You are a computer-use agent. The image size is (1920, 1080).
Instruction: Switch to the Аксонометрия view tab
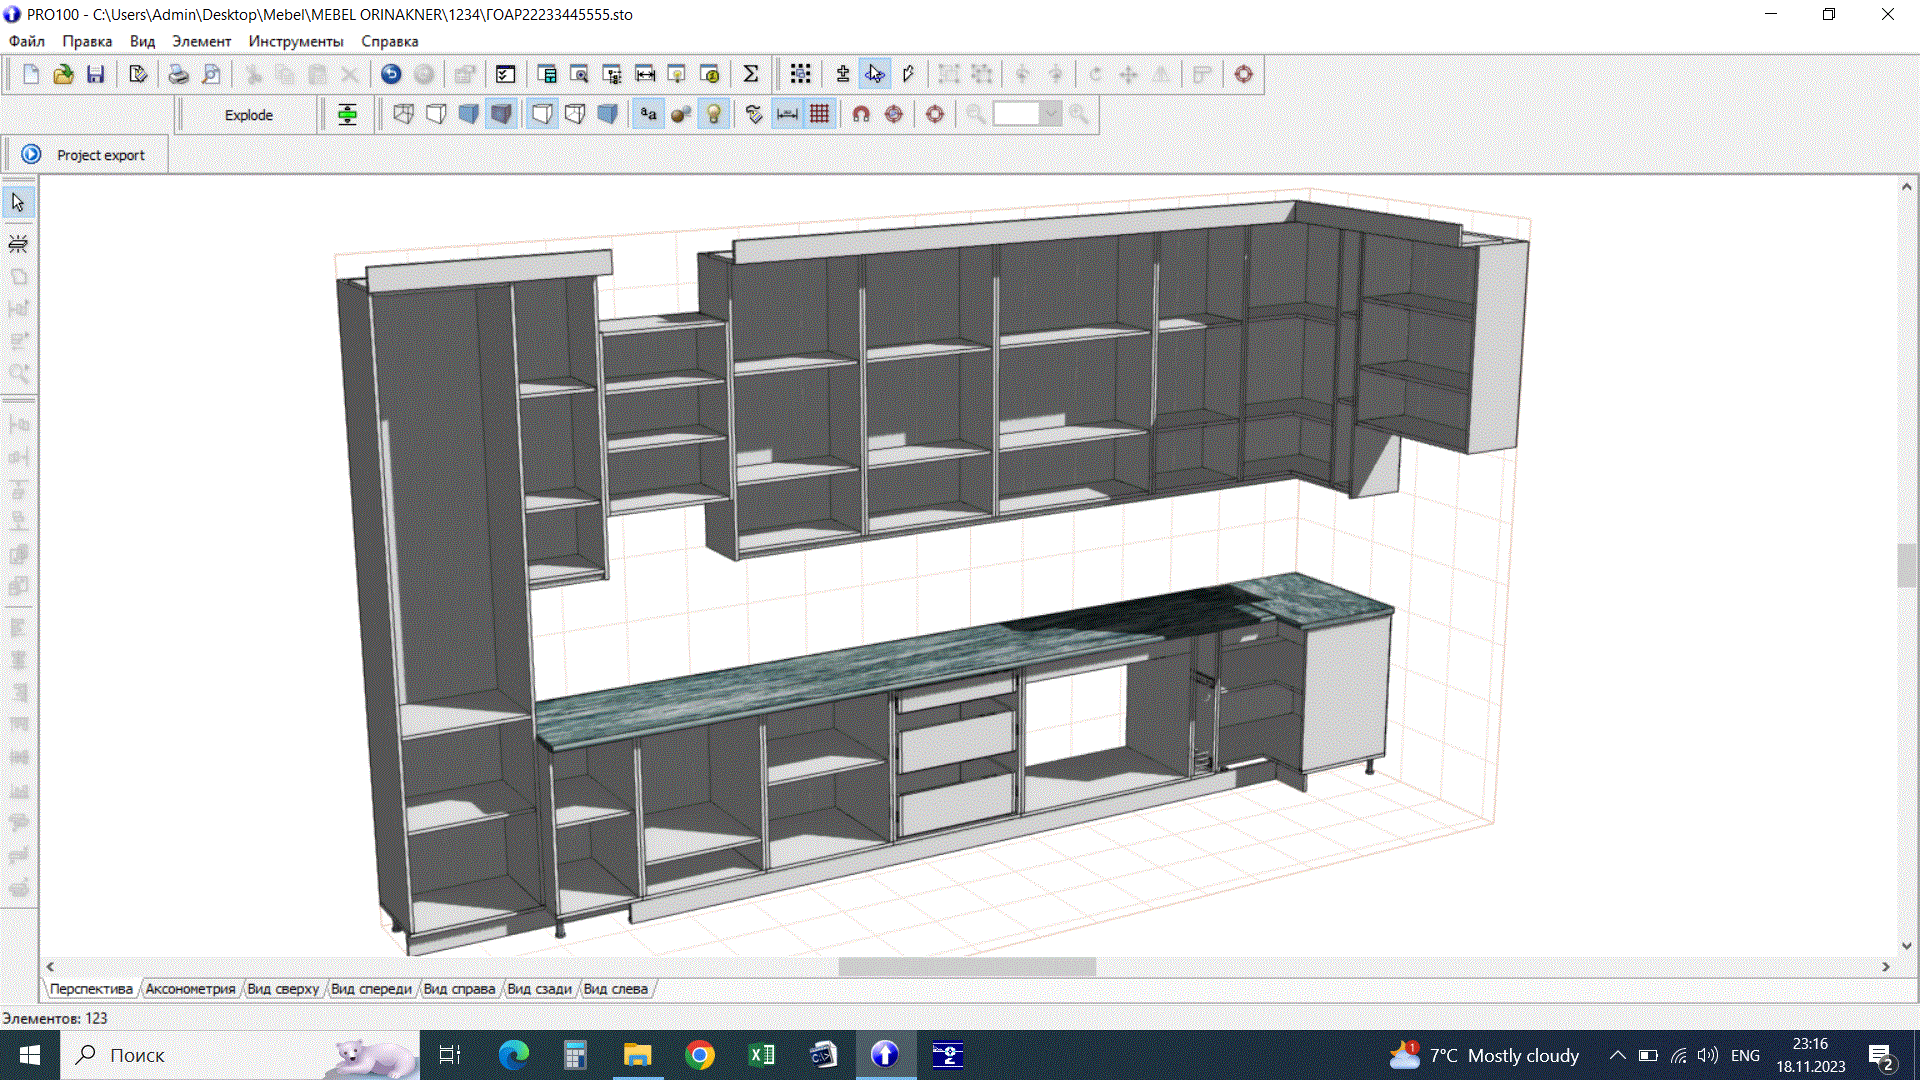tap(190, 988)
